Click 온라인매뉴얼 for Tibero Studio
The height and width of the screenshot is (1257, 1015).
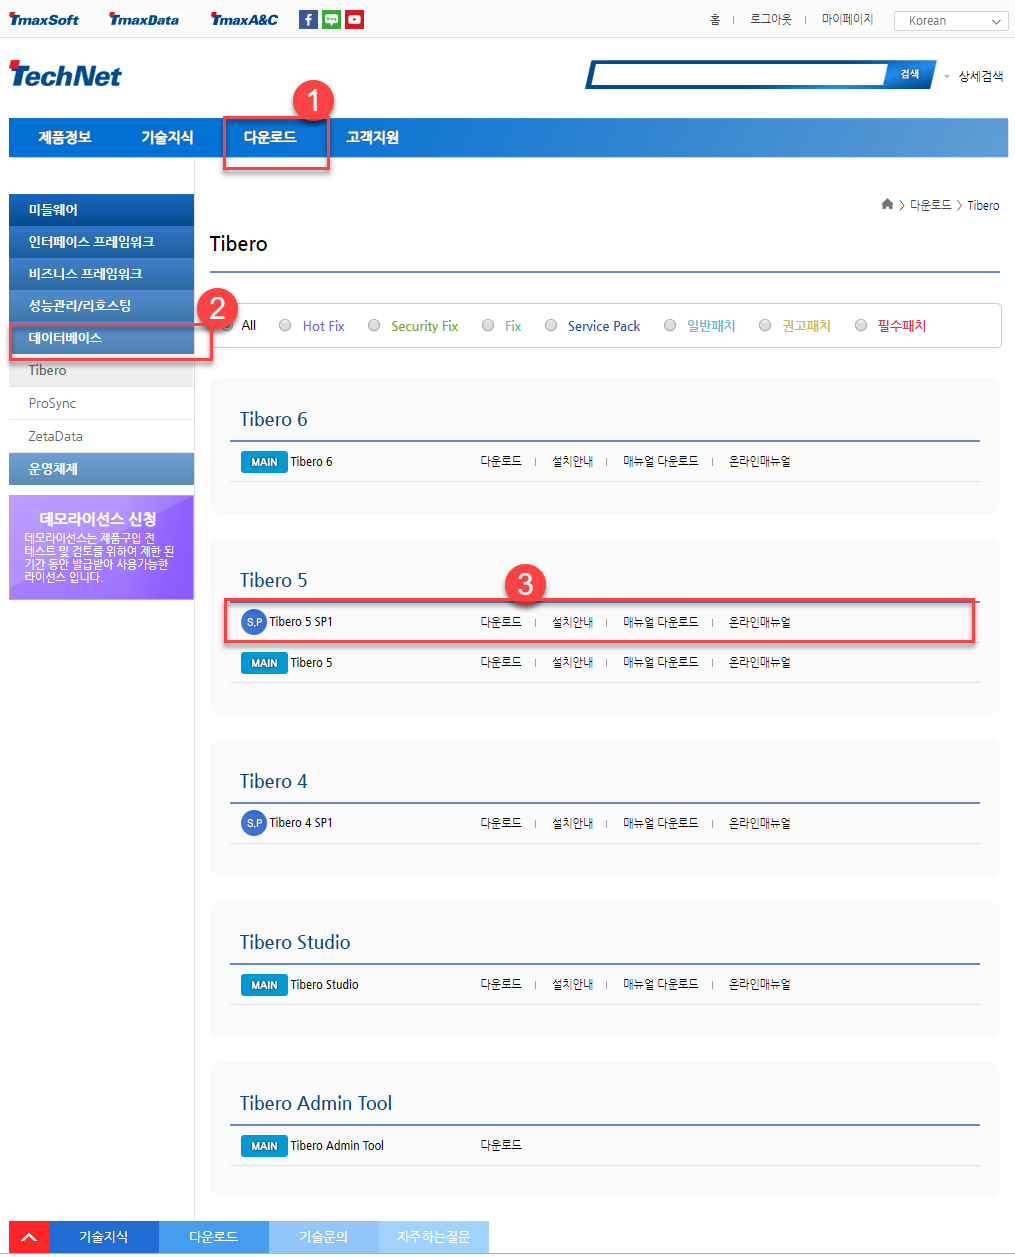pos(760,984)
